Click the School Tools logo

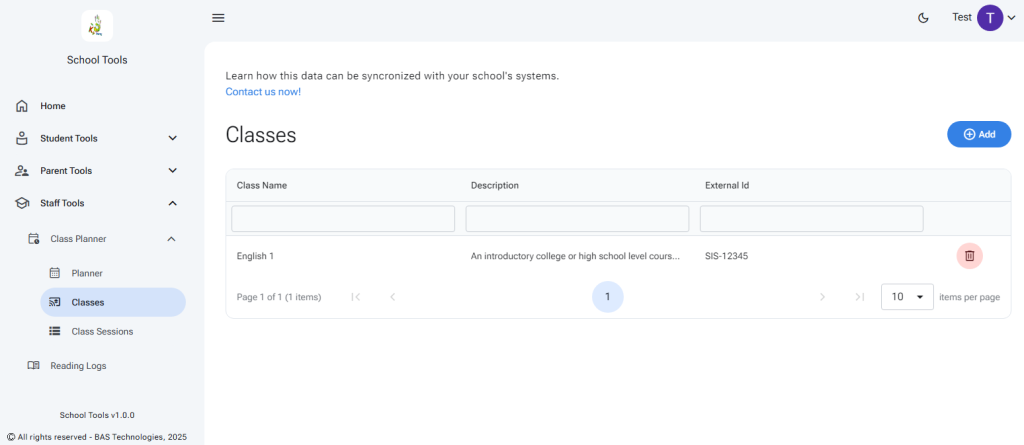[97, 26]
